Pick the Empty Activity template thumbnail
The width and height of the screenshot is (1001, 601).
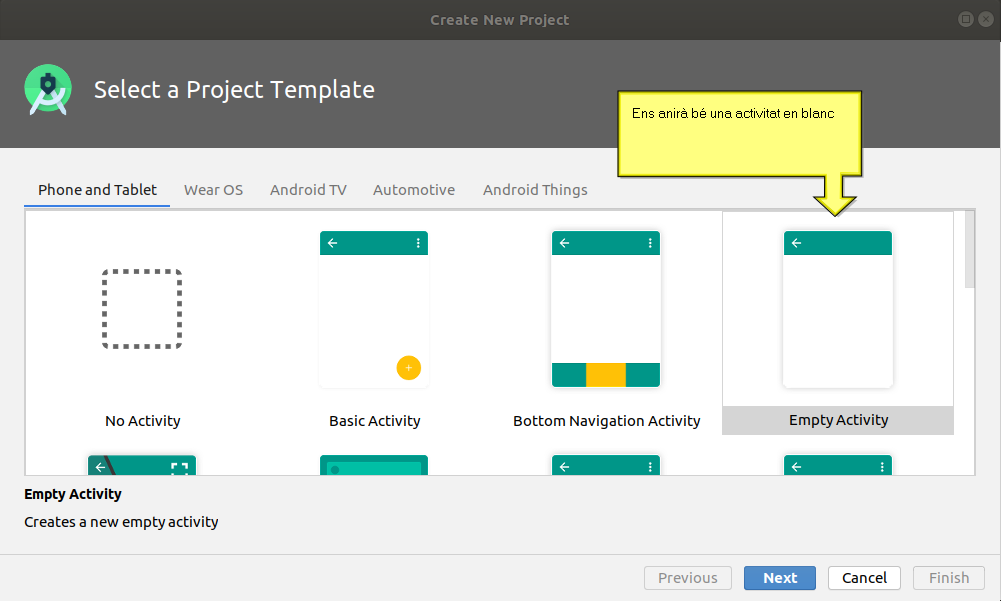click(838, 309)
